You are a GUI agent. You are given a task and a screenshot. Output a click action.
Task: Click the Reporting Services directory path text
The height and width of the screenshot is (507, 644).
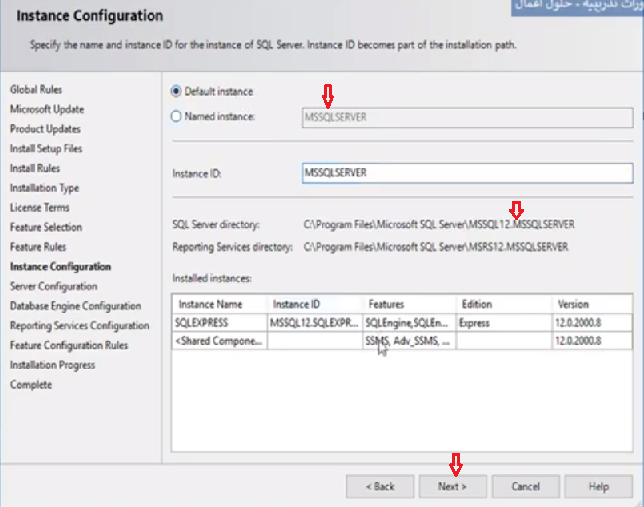pos(436,247)
